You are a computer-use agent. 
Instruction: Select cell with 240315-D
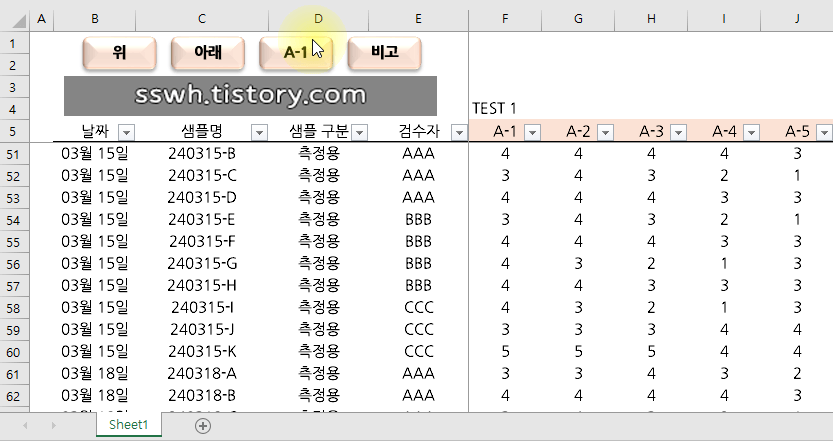click(x=202, y=198)
